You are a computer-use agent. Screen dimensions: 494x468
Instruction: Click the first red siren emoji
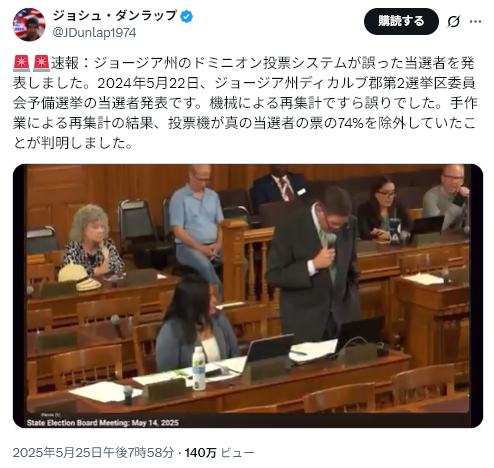coord(21,63)
